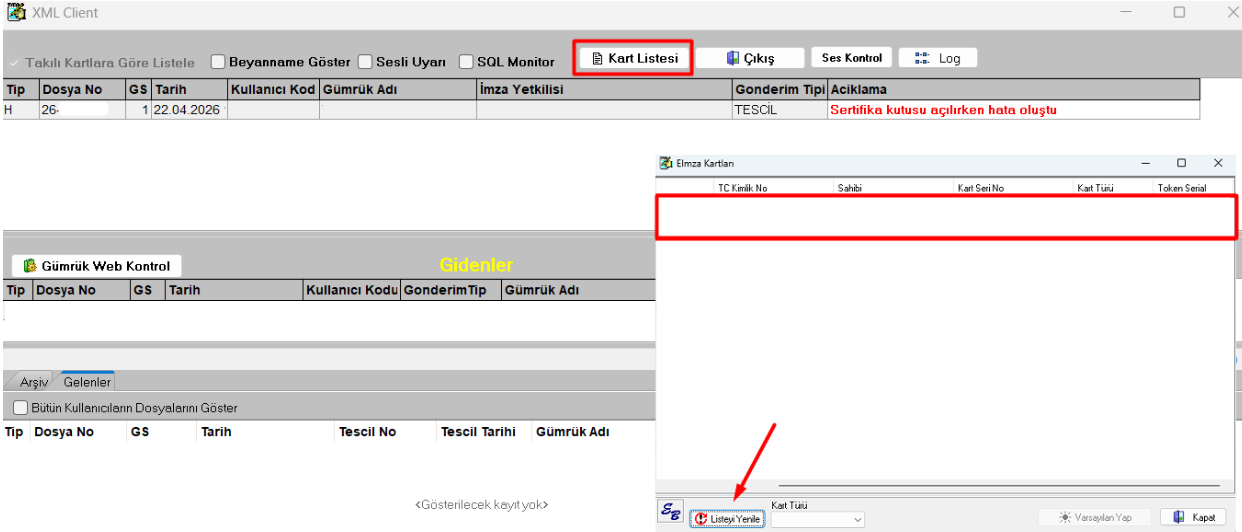Click the Varsayılan Yap button
This screenshot has height=532, width=1242.
click(1095, 517)
